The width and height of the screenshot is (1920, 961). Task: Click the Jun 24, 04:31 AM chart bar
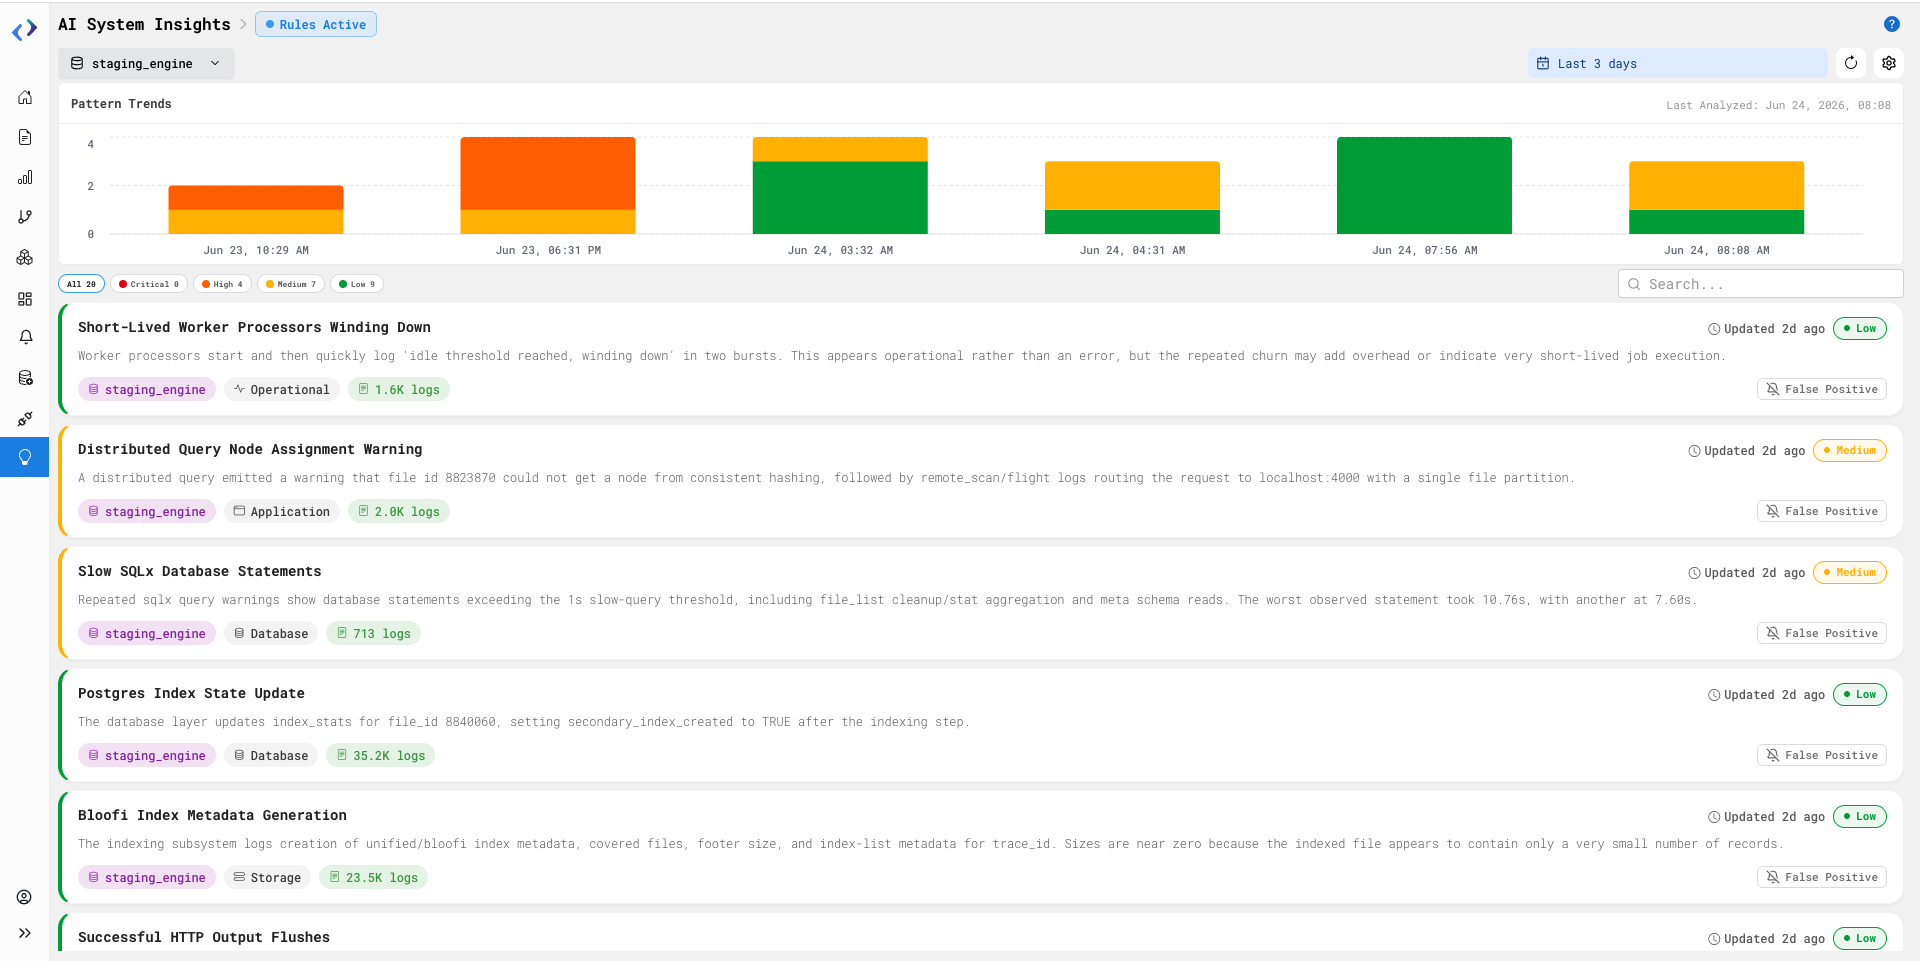[x=1132, y=197]
